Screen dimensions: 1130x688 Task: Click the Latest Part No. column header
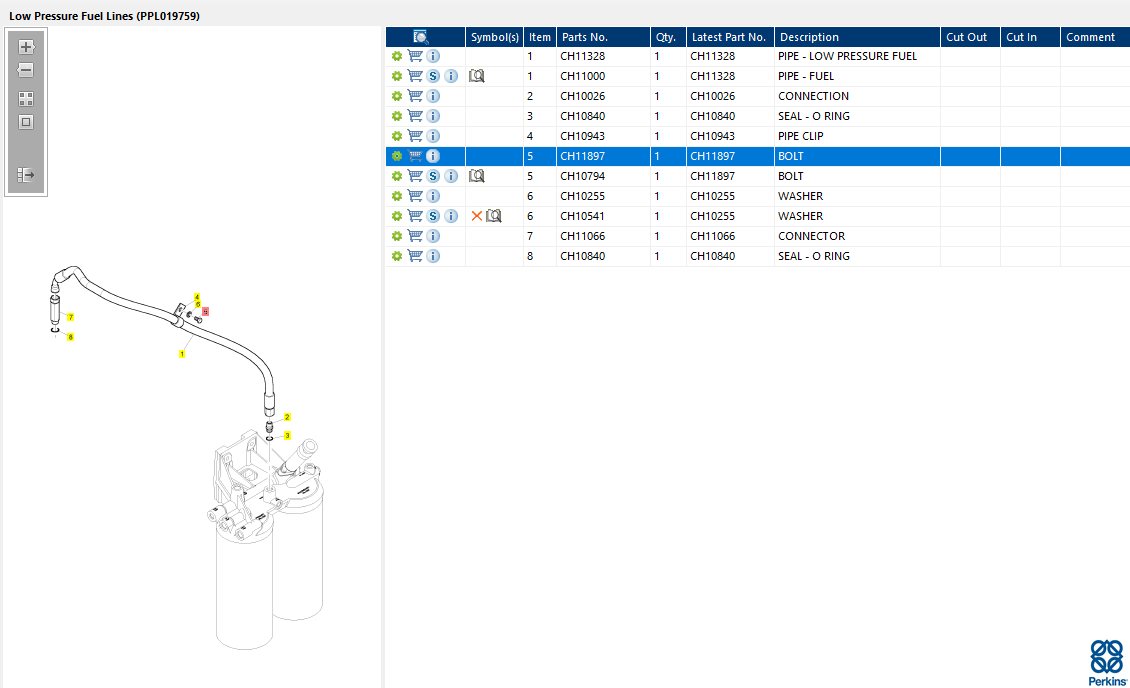point(729,37)
